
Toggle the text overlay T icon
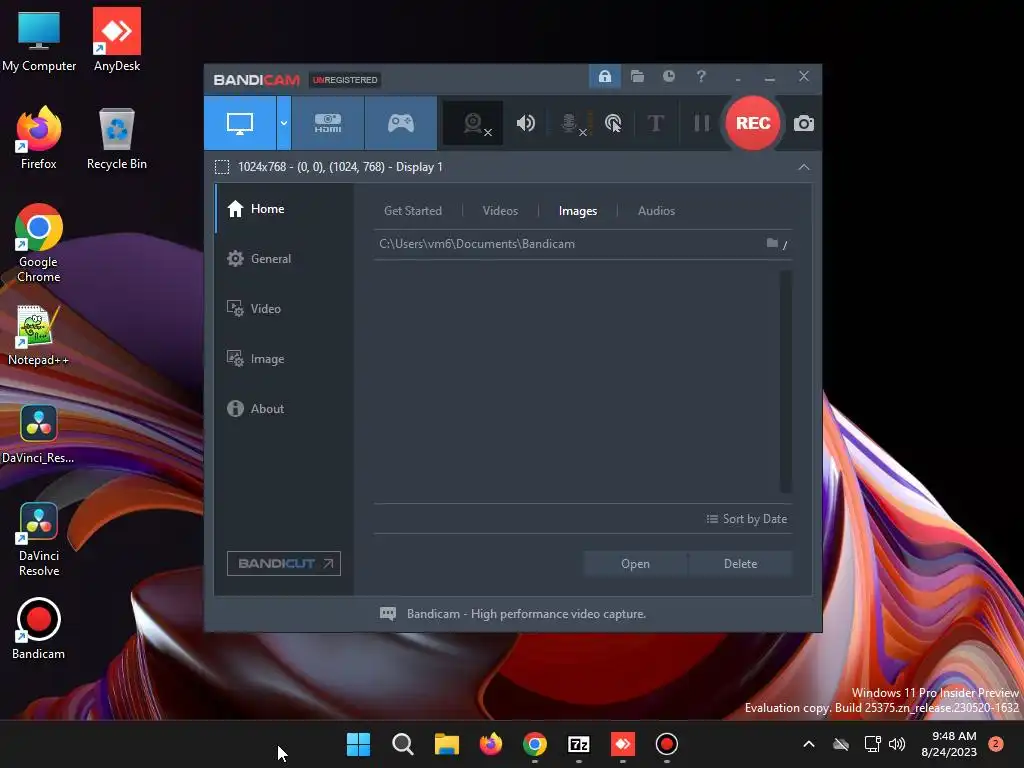(x=655, y=123)
